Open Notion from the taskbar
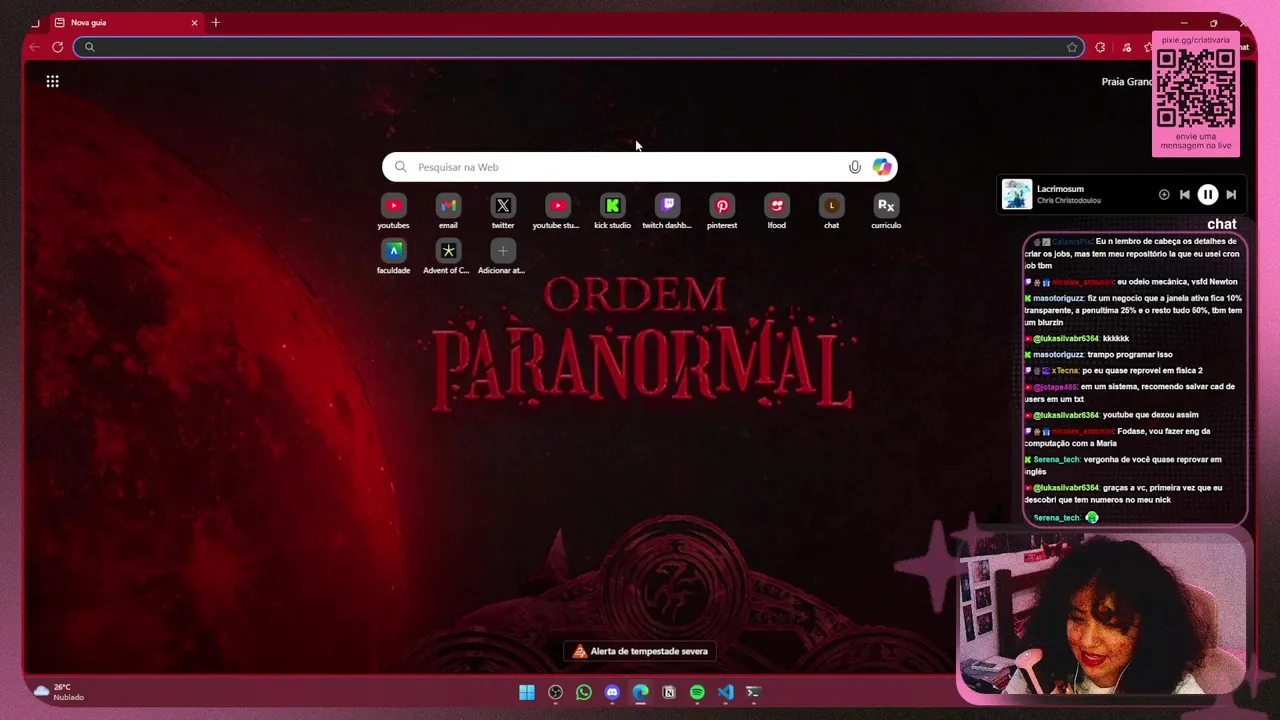Viewport: 1280px width, 720px height. tap(669, 692)
